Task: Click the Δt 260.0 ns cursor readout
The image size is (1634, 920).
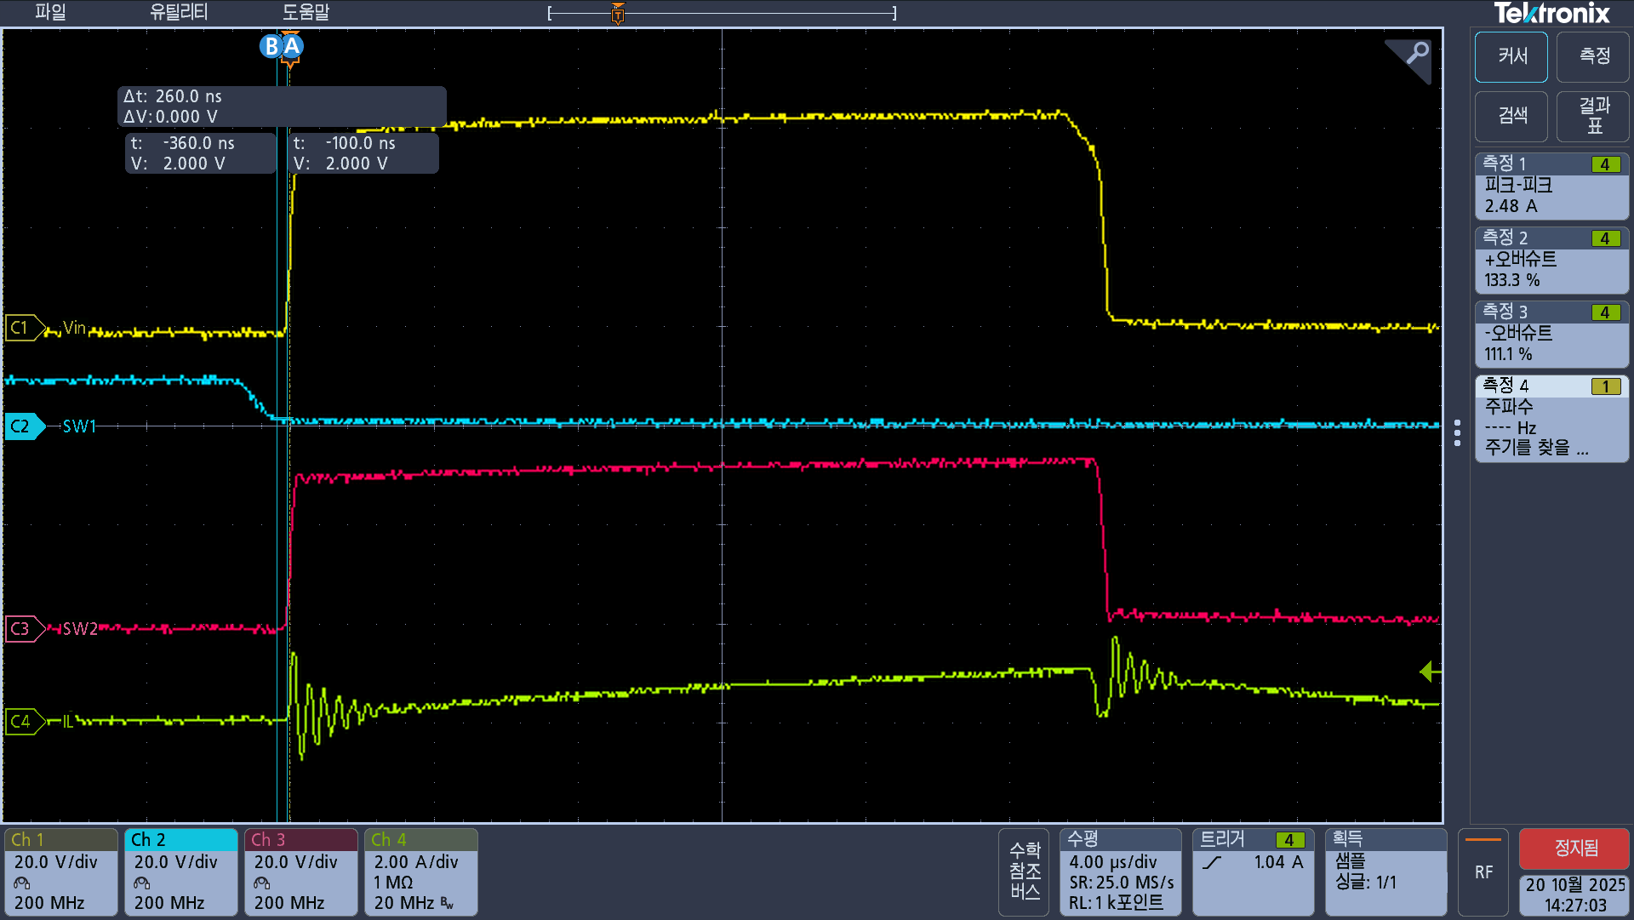Action: tap(282, 106)
